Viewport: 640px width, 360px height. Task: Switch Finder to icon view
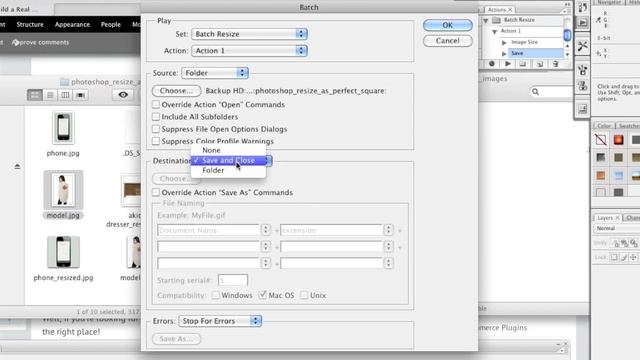[35, 95]
